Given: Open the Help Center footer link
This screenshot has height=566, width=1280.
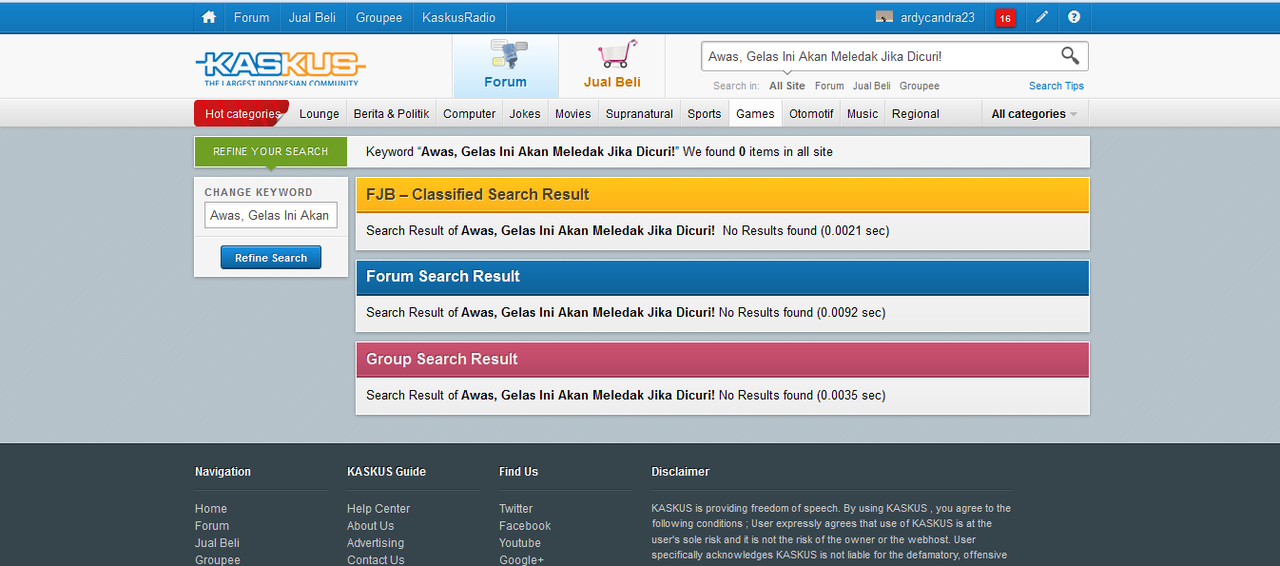Looking at the screenshot, I should click(378, 509).
